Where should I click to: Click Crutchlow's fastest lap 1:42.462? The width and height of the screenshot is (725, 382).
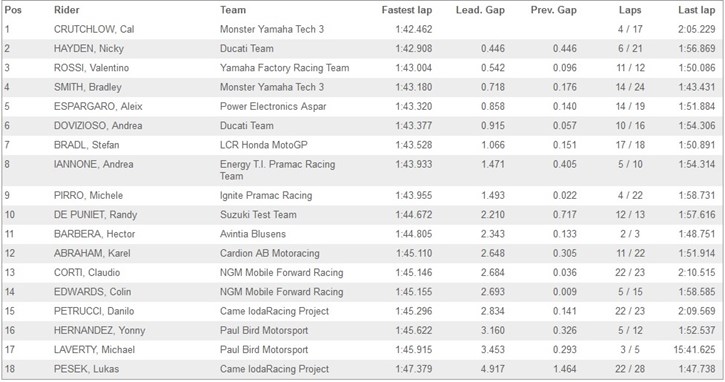(413, 29)
